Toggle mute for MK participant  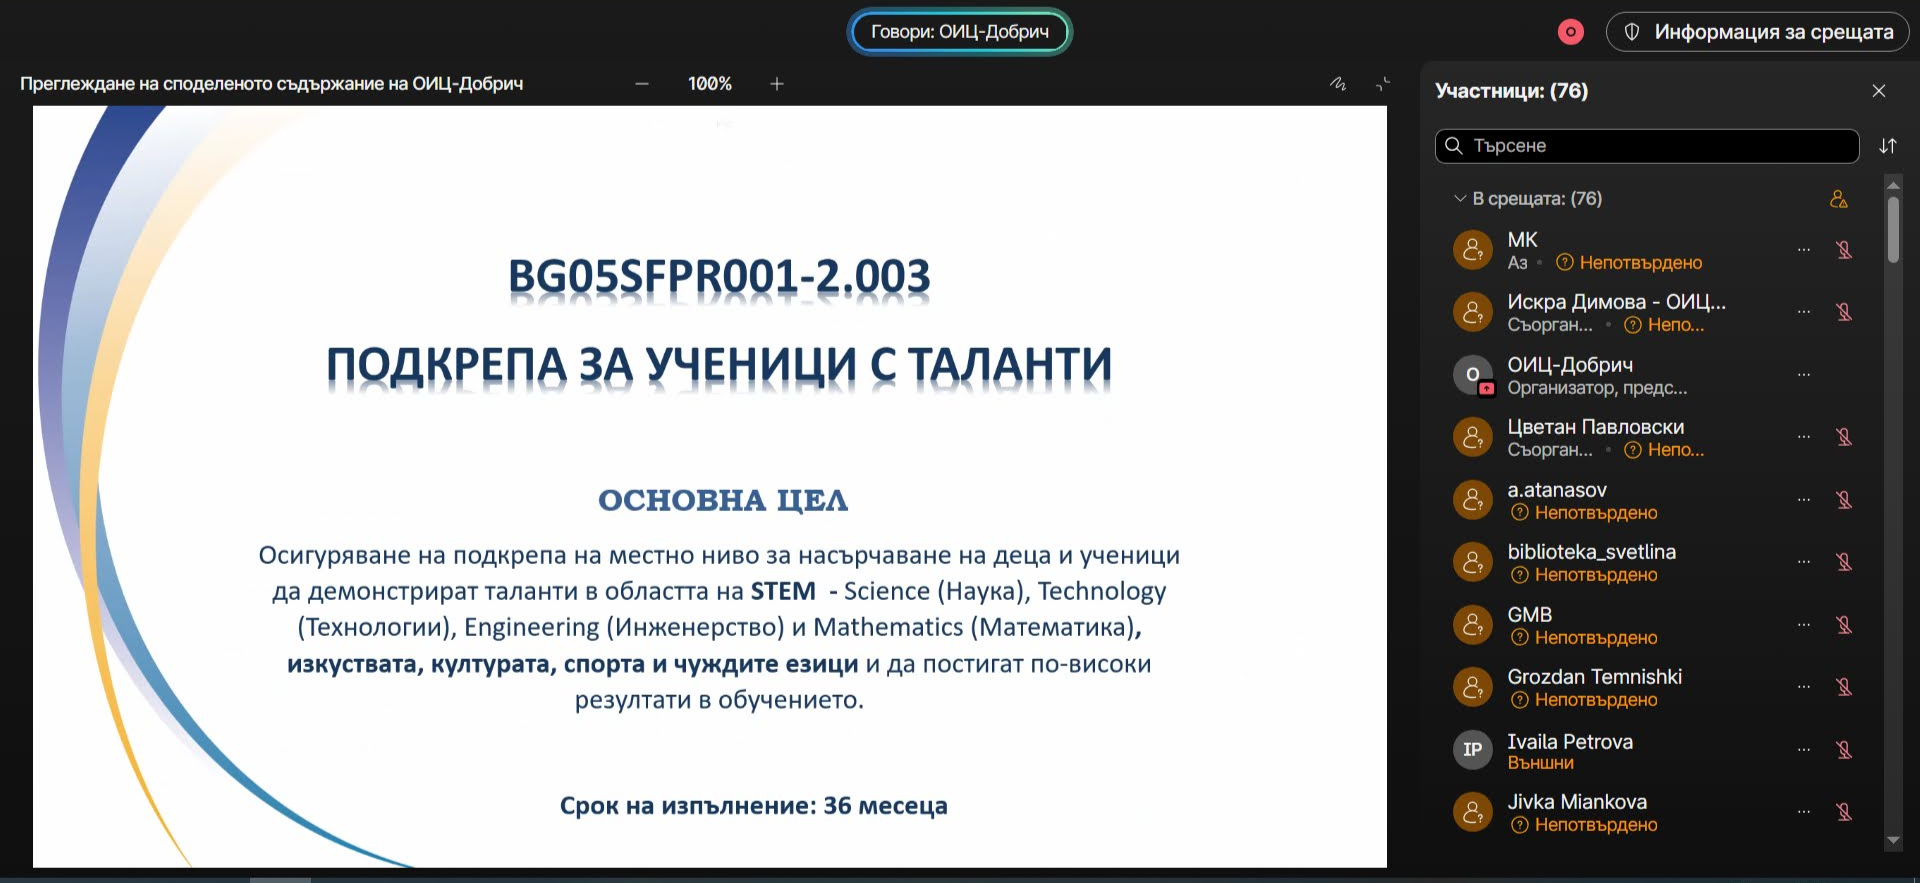click(1844, 250)
